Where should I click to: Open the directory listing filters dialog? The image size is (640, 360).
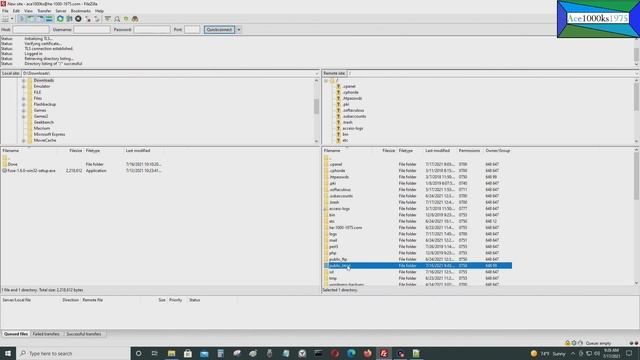click(x=107, y=19)
